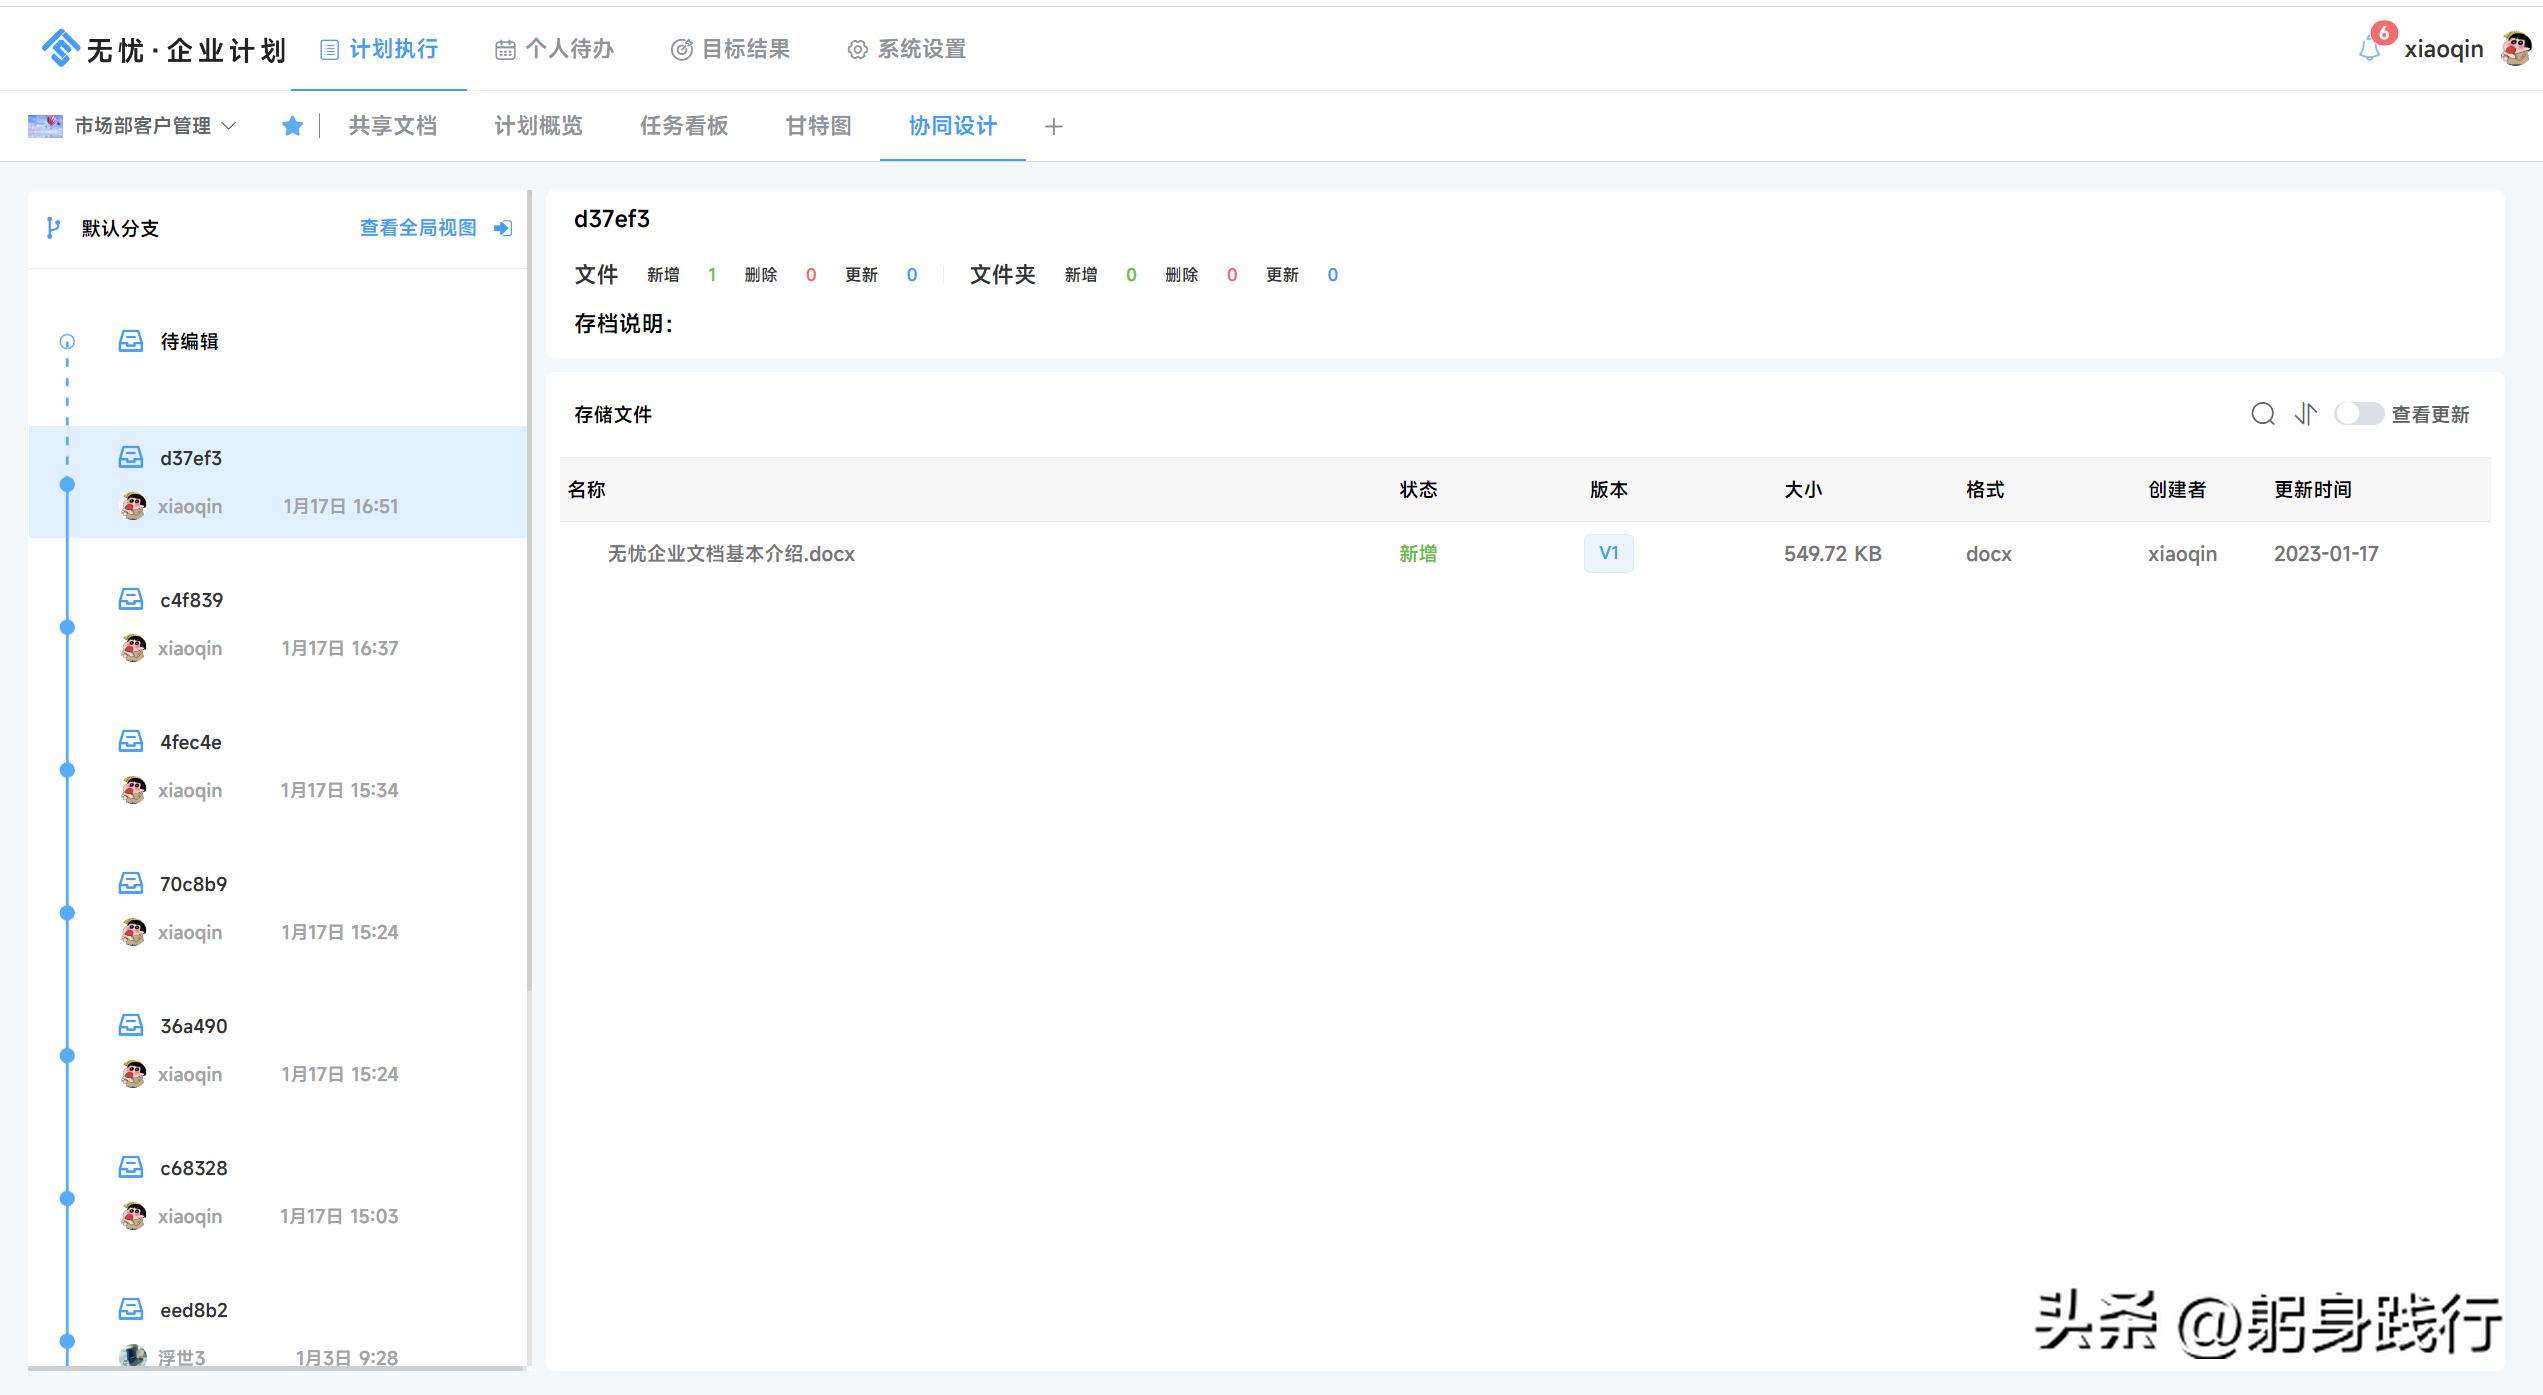
Task: Click the timeline dot for 70c8b9
Action: point(67,912)
